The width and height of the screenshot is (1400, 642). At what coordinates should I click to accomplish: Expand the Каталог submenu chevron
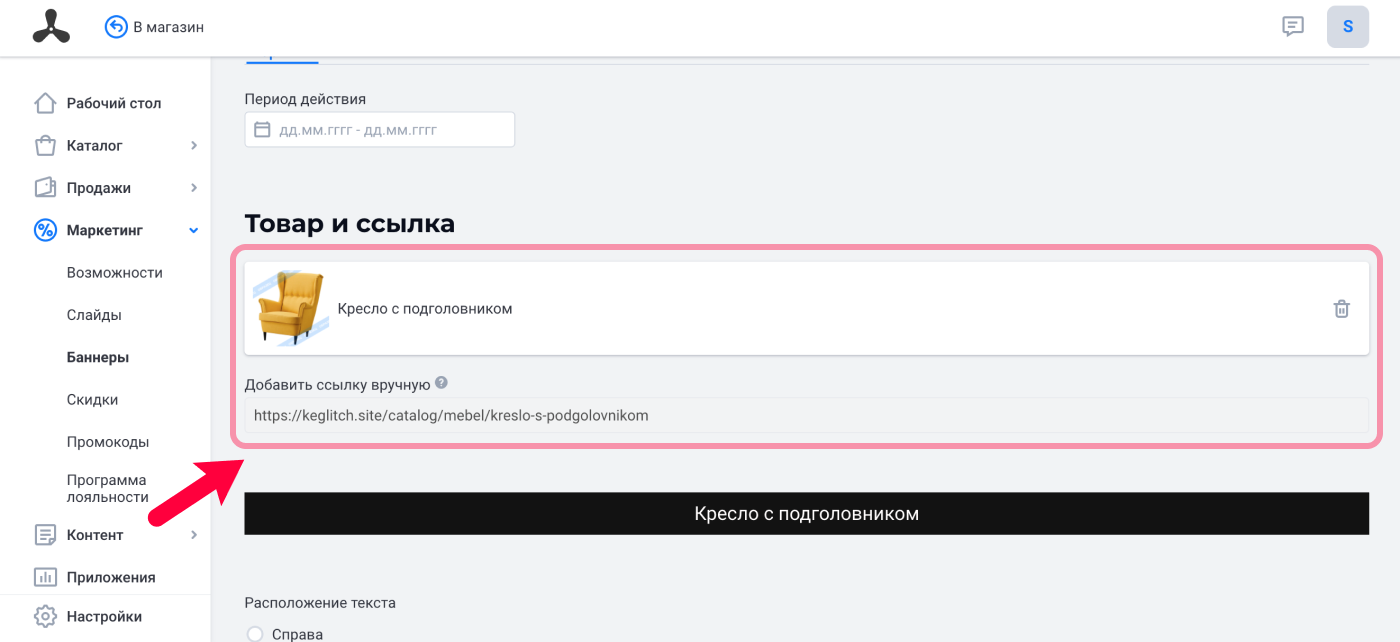tap(194, 146)
